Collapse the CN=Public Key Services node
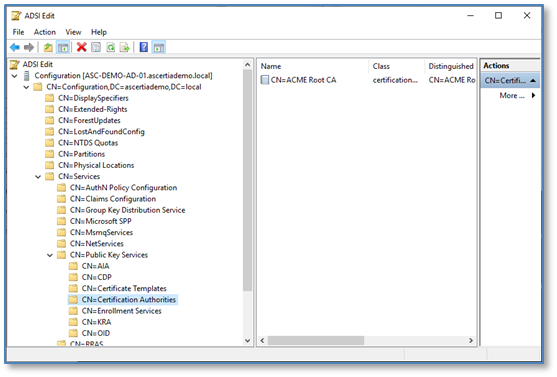Image resolution: width=557 pixels, height=377 pixels. (x=50, y=255)
